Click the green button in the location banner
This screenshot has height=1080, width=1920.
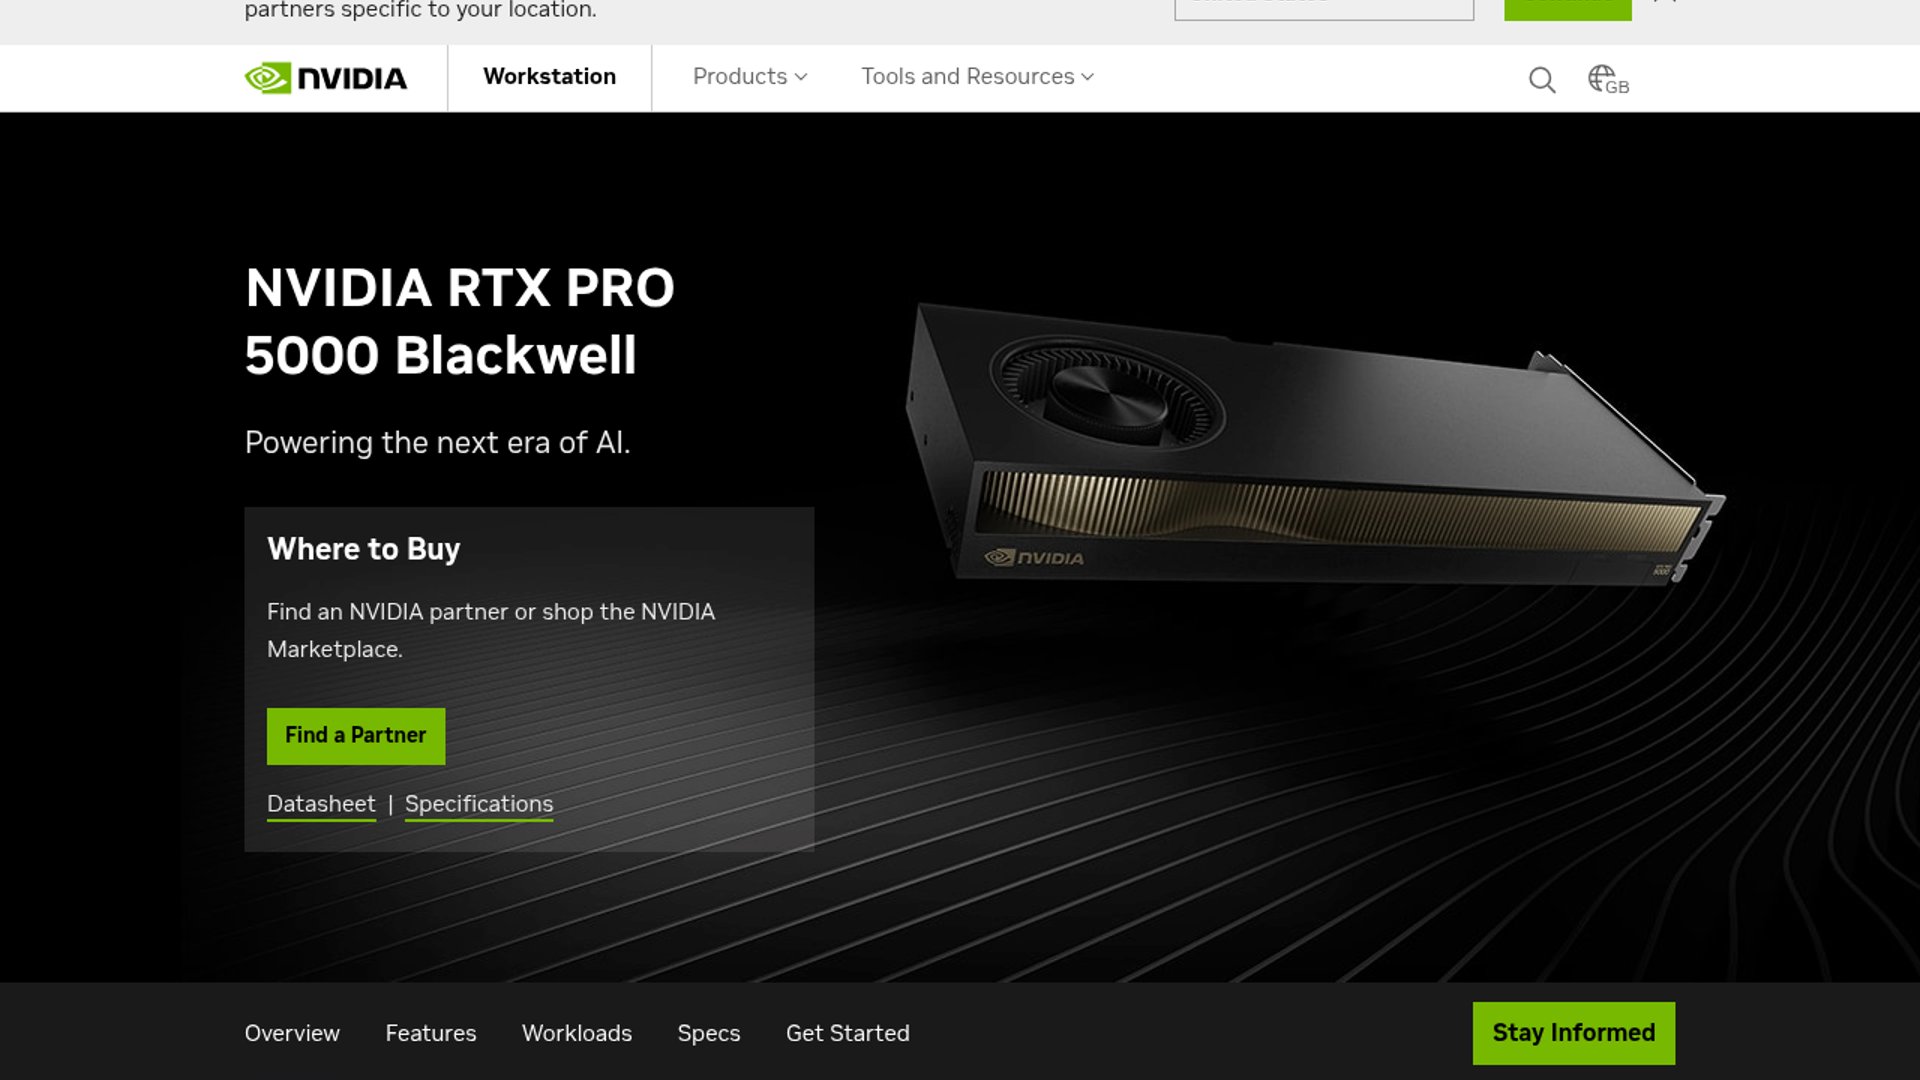click(x=1568, y=8)
